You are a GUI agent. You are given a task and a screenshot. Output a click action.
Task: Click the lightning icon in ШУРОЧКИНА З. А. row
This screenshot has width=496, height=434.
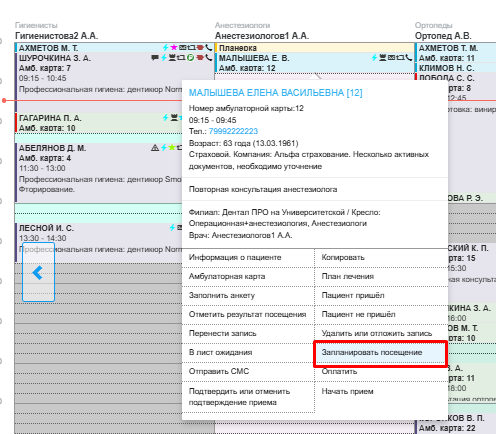coord(164,58)
